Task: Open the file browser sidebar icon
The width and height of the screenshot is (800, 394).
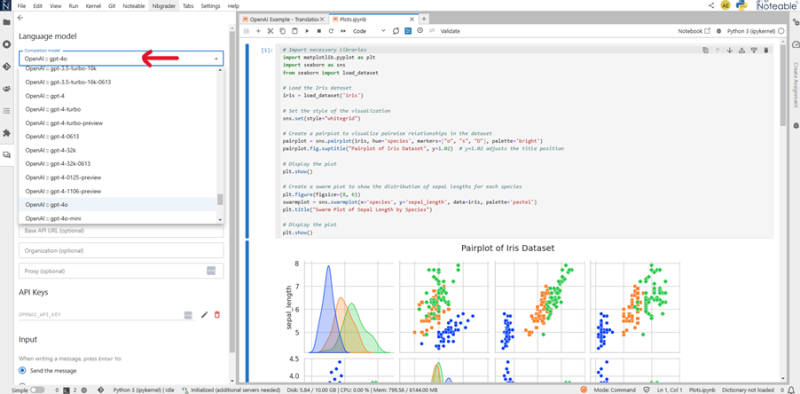Action: (7, 22)
